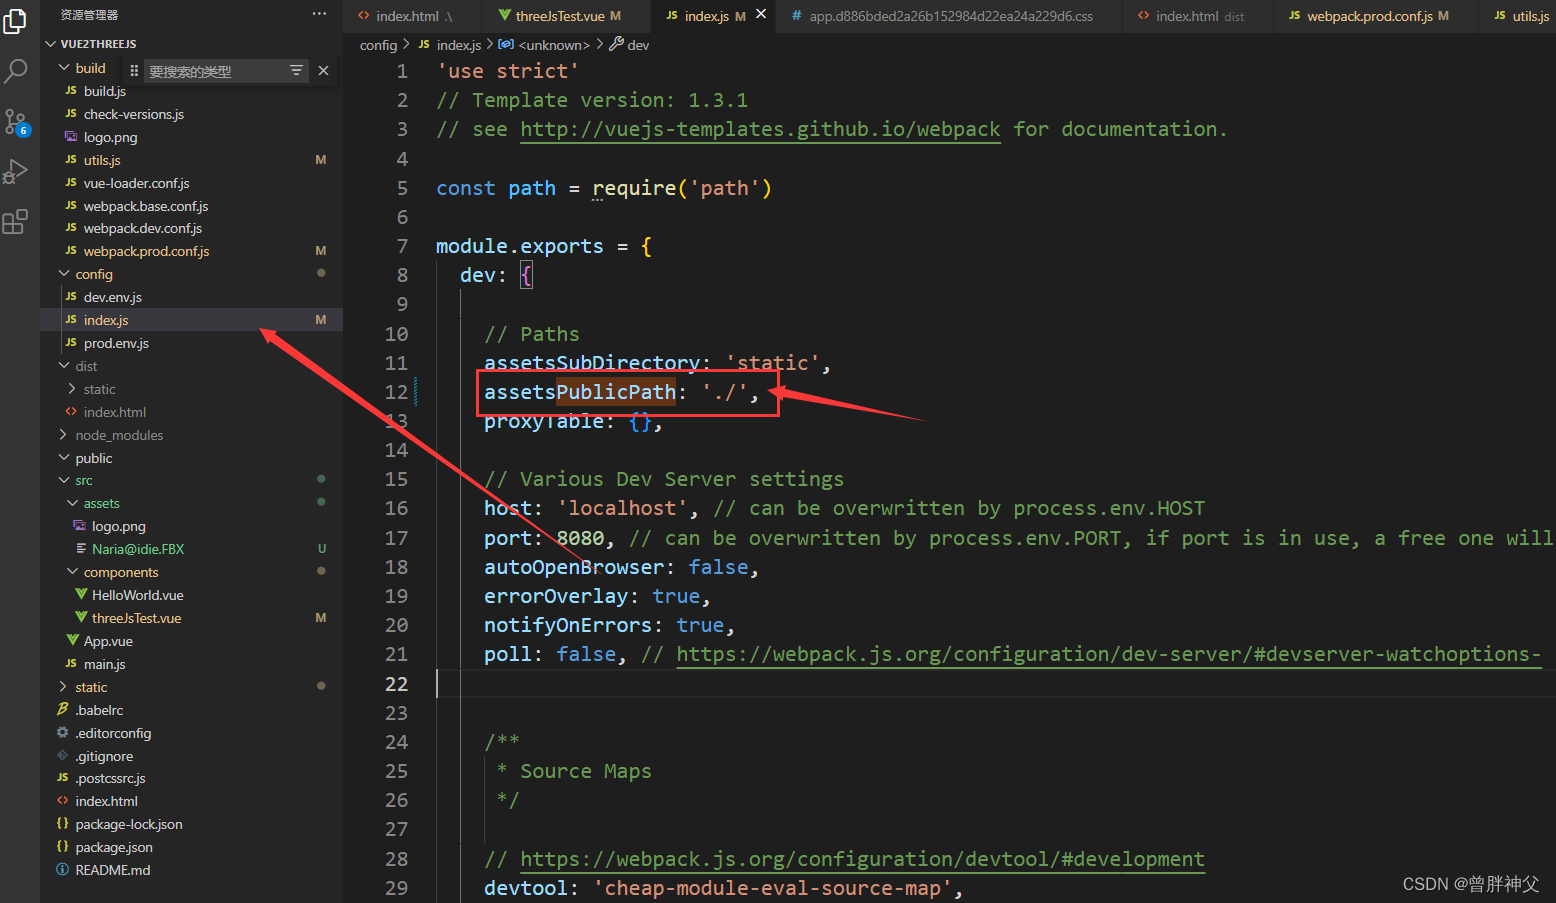This screenshot has width=1556, height=903.
Task: Open .gitignore file
Action: (x=104, y=756)
